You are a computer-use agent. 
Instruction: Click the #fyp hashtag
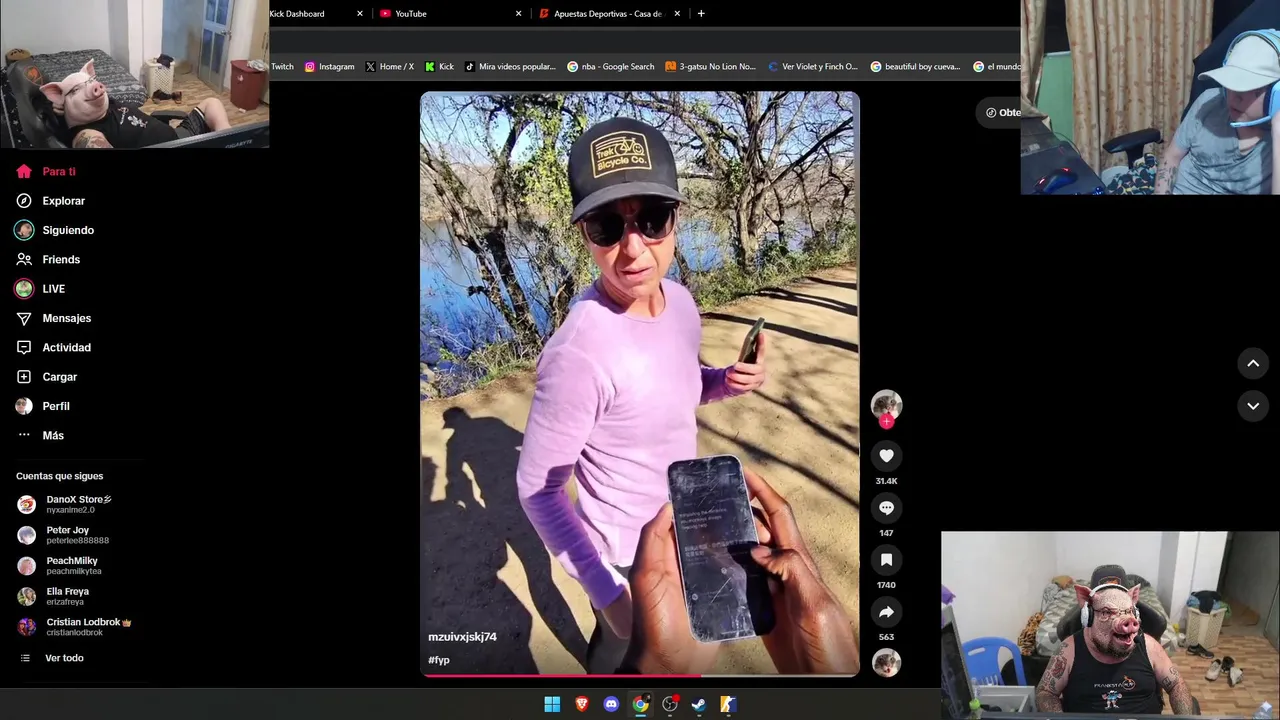tap(439, 660)
